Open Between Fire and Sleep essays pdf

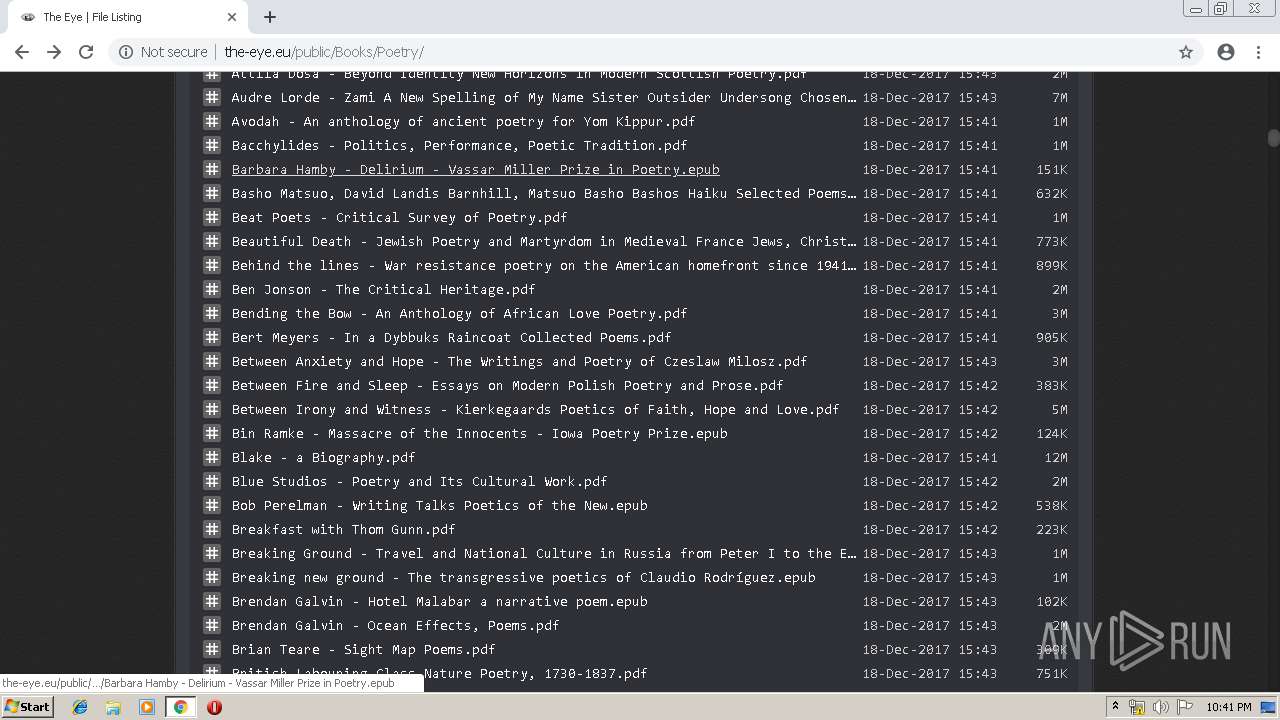pyautogui.click(x=507, y=385)
